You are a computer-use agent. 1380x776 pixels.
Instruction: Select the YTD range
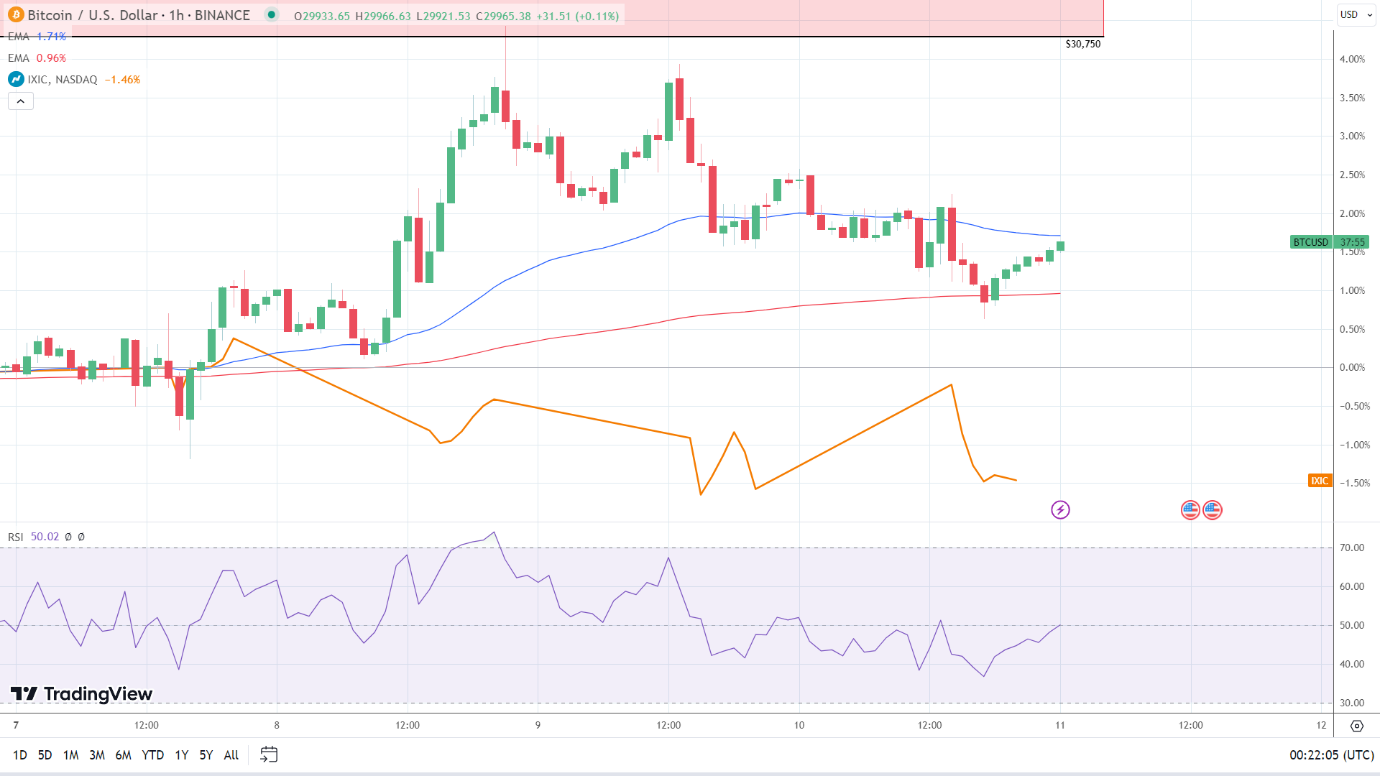(x=153, y=755)
